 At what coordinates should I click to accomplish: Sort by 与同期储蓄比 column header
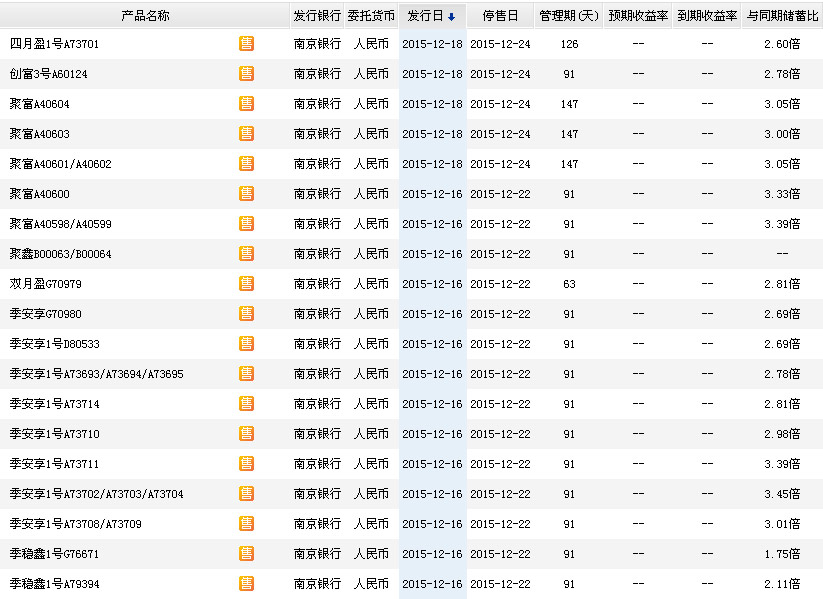(x=782, y=16)
